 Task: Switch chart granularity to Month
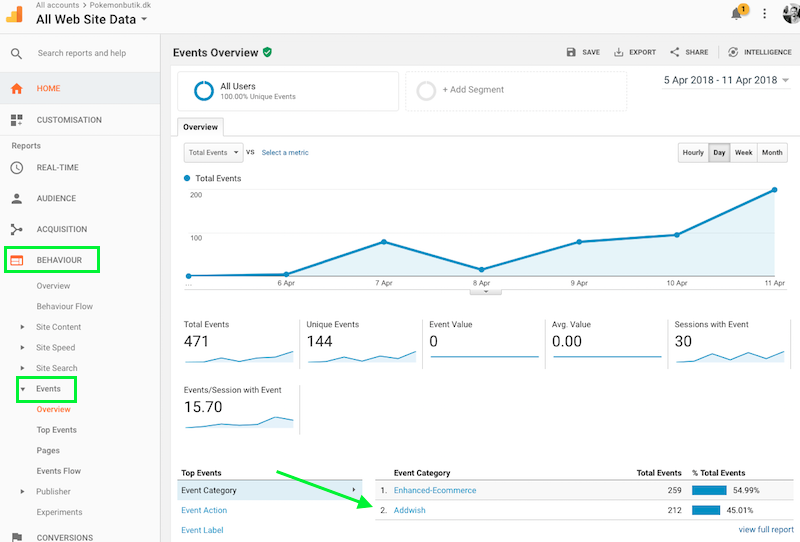click(771, 153)
